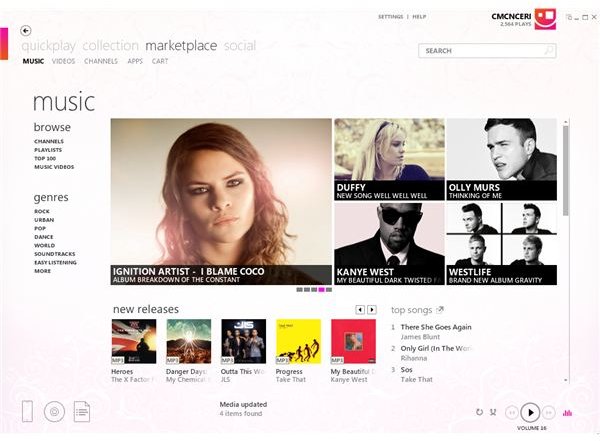The height and width of the screenshot is (441, 600).
Task: Expand top songs pop-out icon
Action: pos(440,309)
